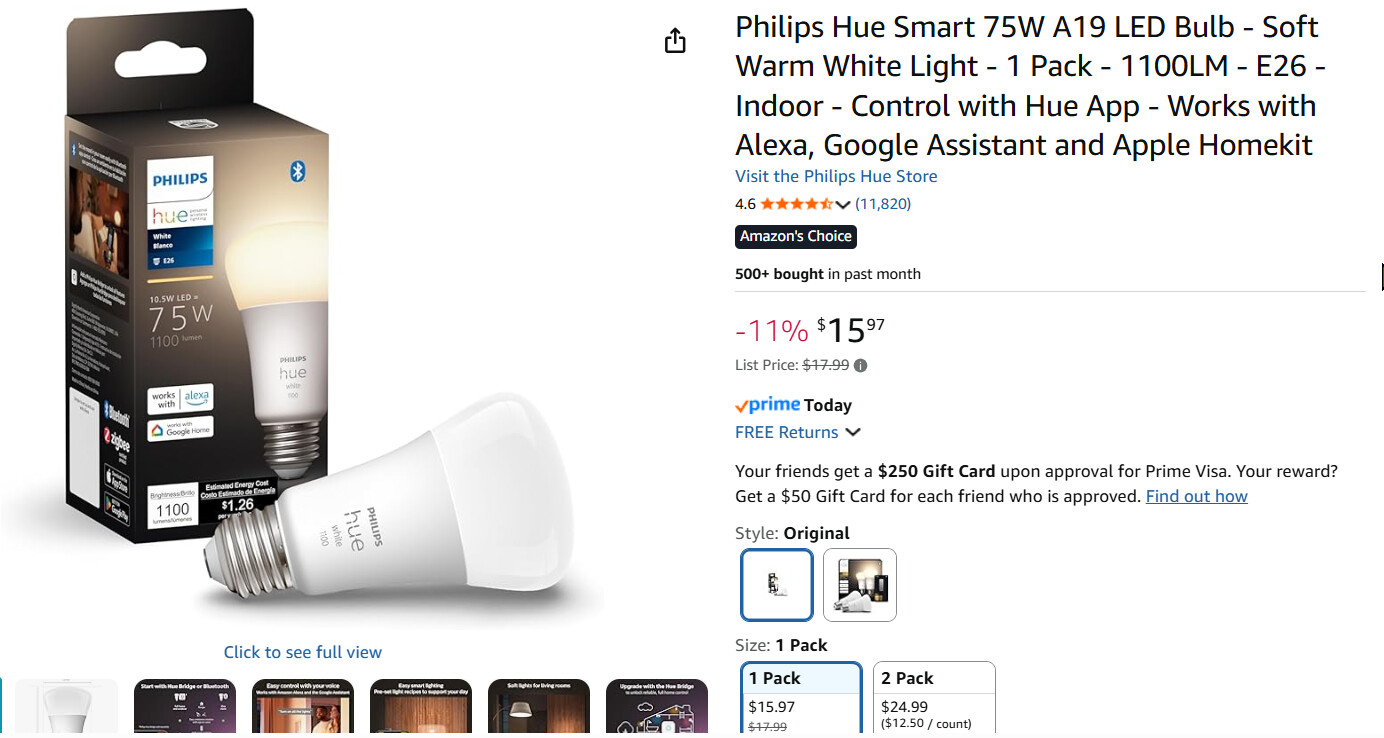Open 'Start with Hue Bridge or Bluetooth' thumbnail
This screenshot has height=738, width=1384.
(184, 708)
